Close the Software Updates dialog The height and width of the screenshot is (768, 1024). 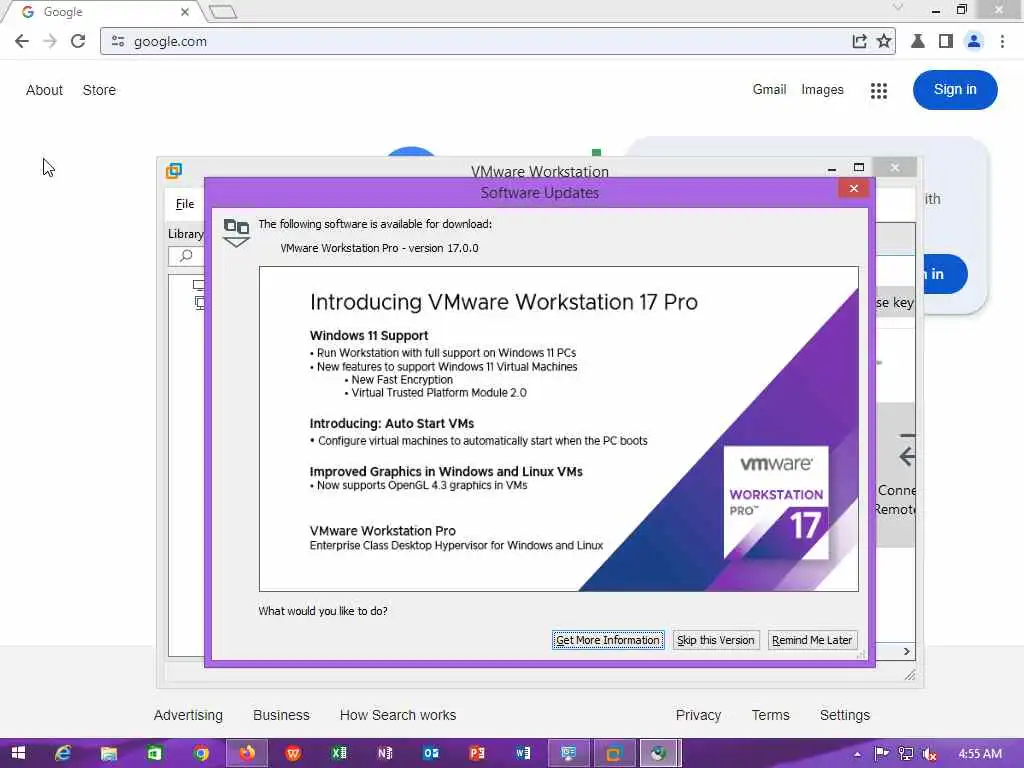(x=854, y=189)
